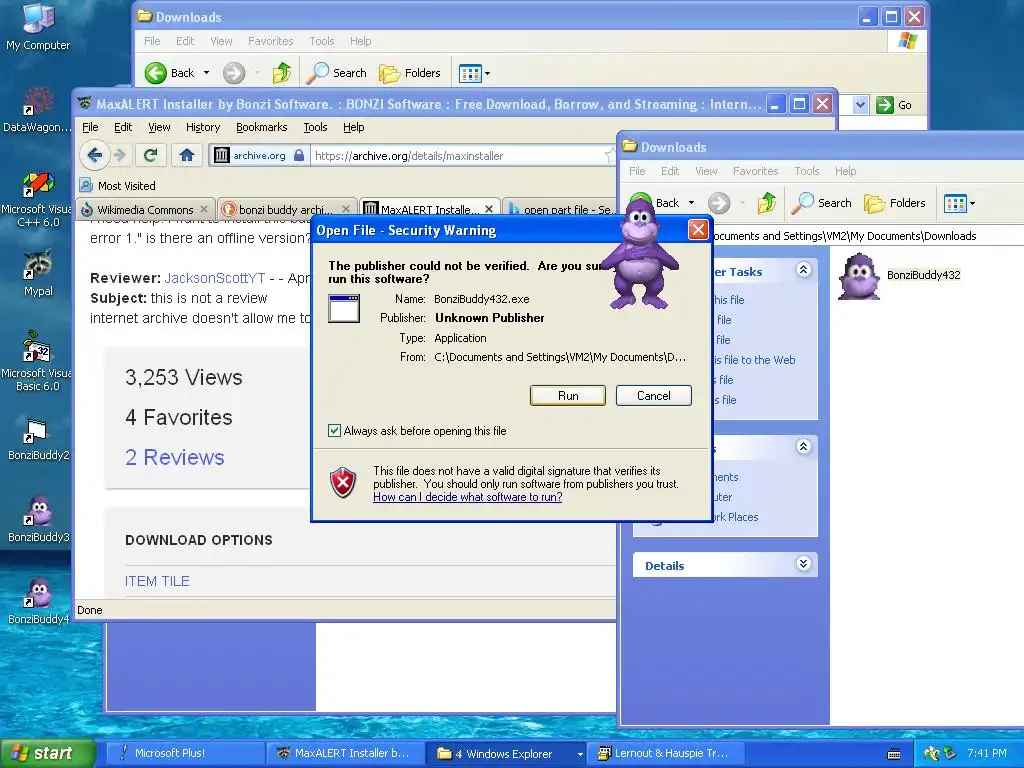Click the Start button

(47, 753)
